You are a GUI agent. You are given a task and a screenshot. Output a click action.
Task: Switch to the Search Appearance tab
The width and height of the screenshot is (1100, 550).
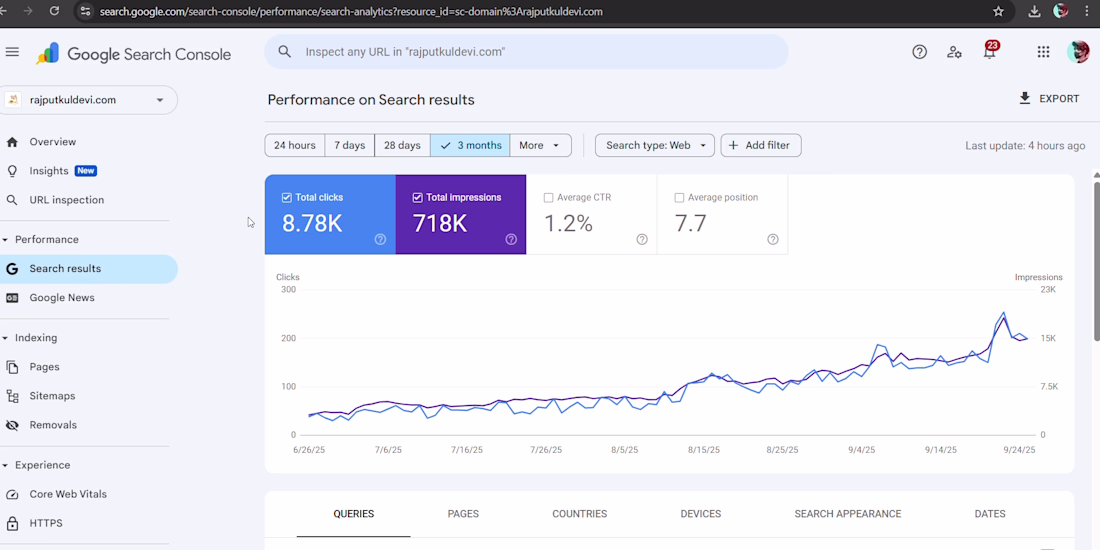847,514
